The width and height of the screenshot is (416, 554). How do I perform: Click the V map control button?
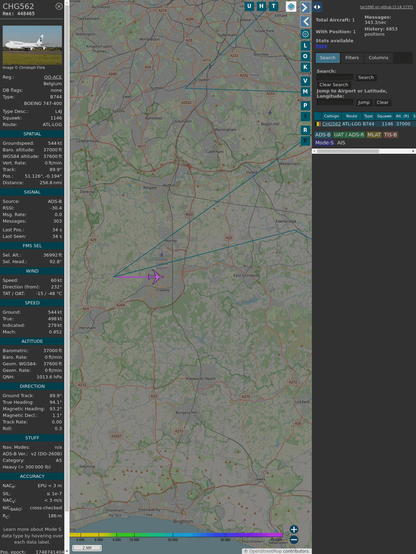tap(305, 81)
